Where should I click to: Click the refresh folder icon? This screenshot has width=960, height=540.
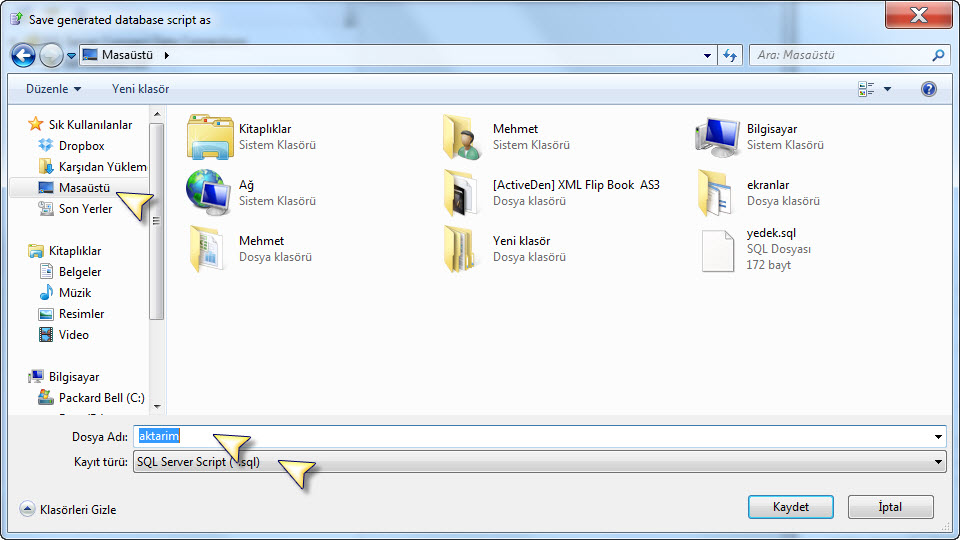[x=730, y=55]
